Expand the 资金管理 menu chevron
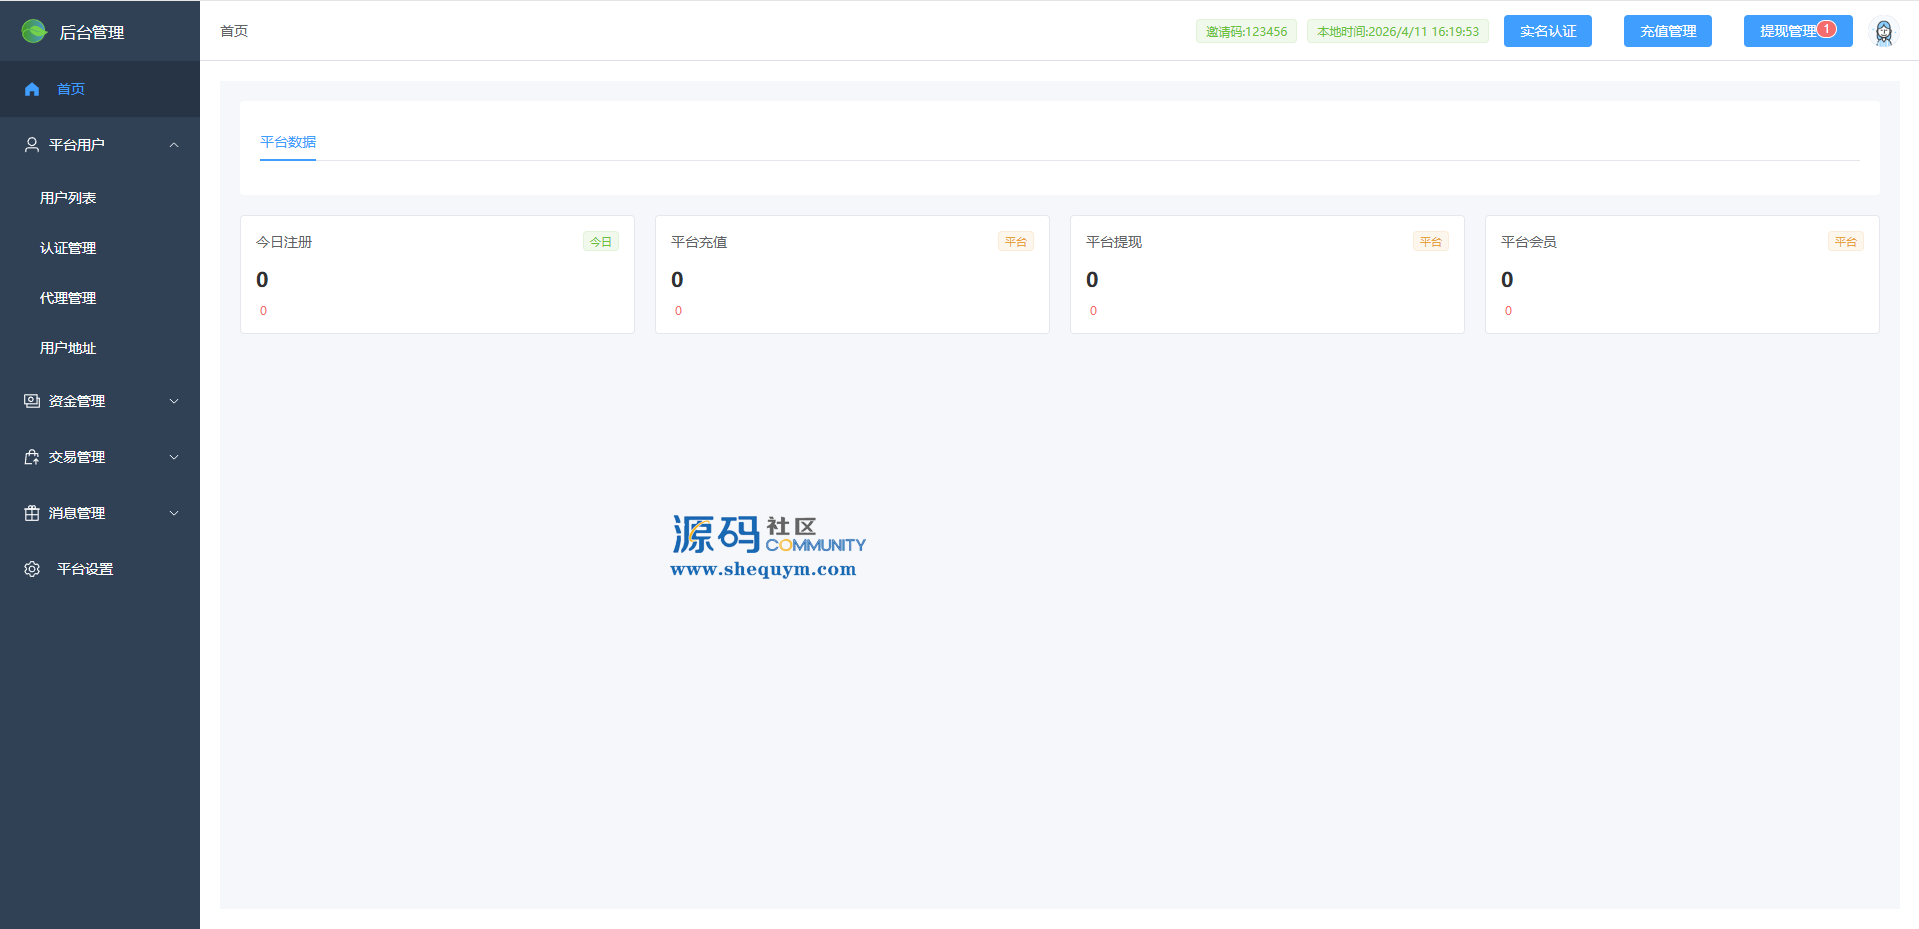Viewport: 1919px width, 929px height. point(174,401)
